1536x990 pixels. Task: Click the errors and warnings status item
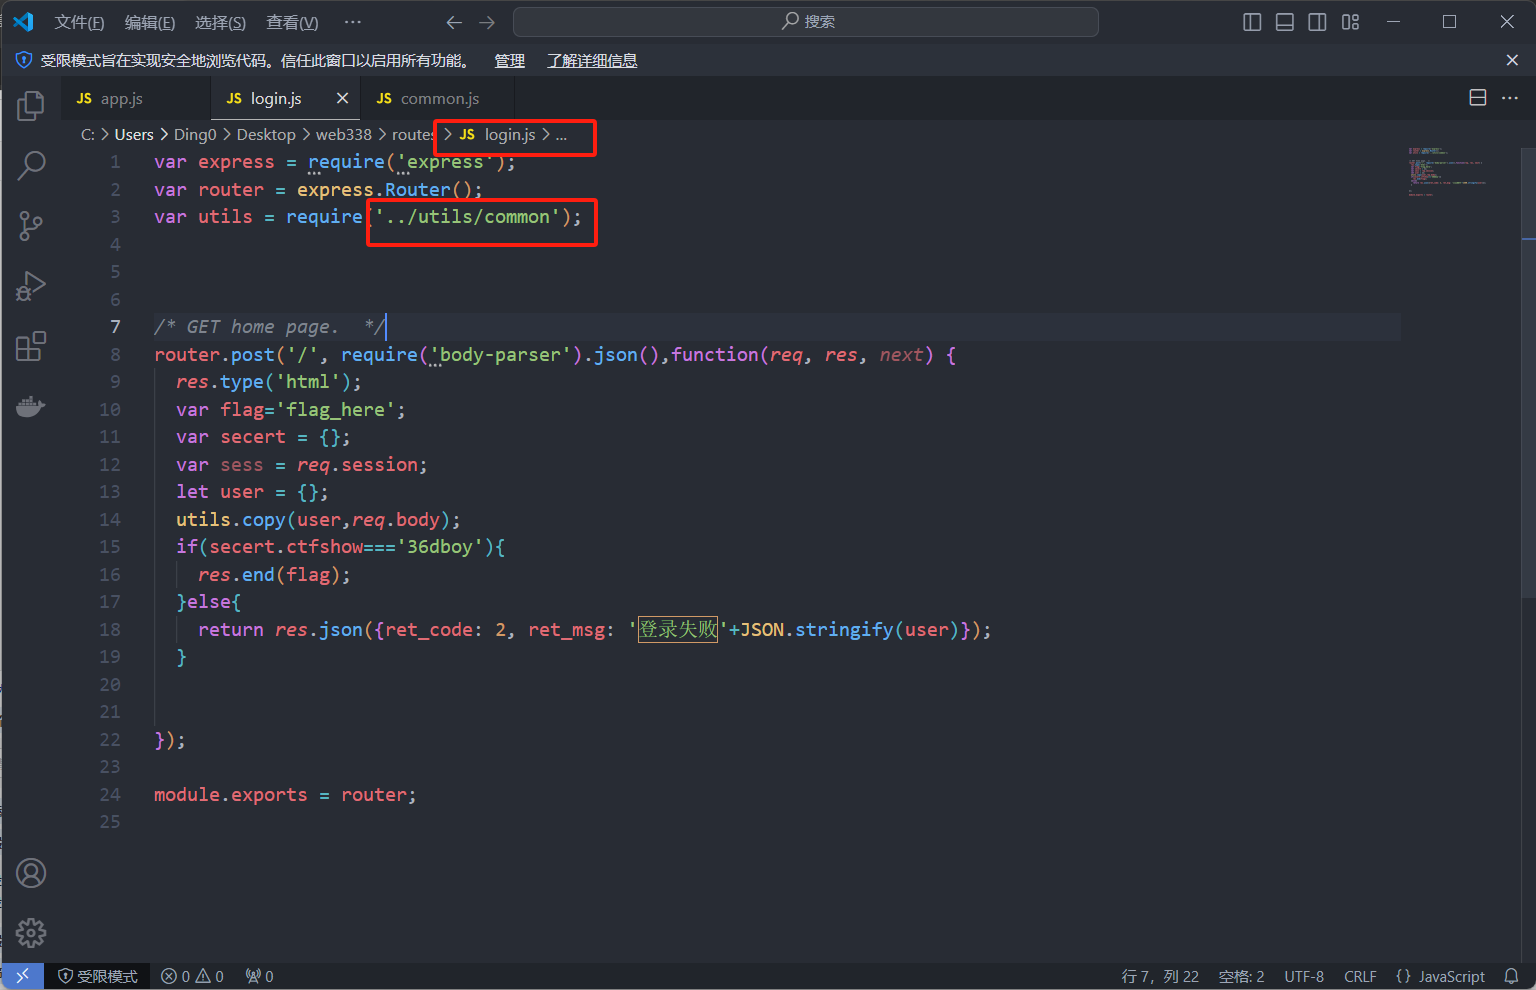pyautogui.click(x=192, y=976)
